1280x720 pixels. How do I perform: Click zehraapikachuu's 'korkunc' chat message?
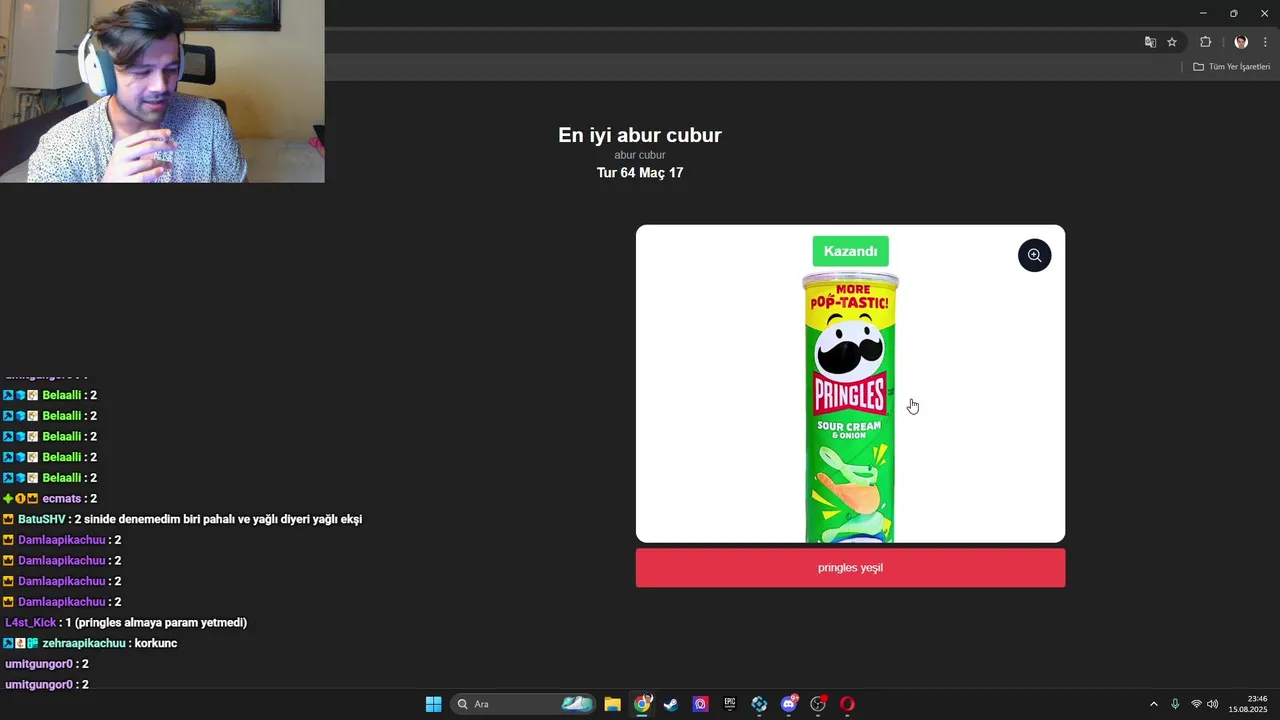[90, 643]
